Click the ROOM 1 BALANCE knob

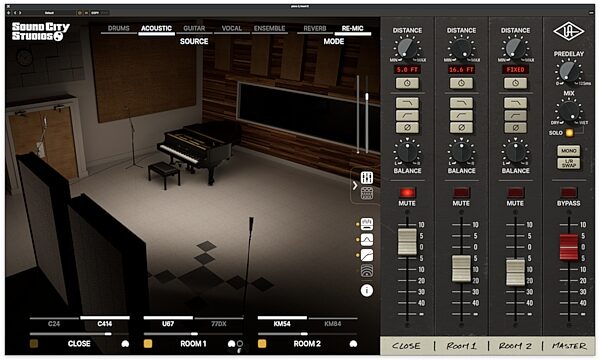pyautogui.click(x=461, y=152)
